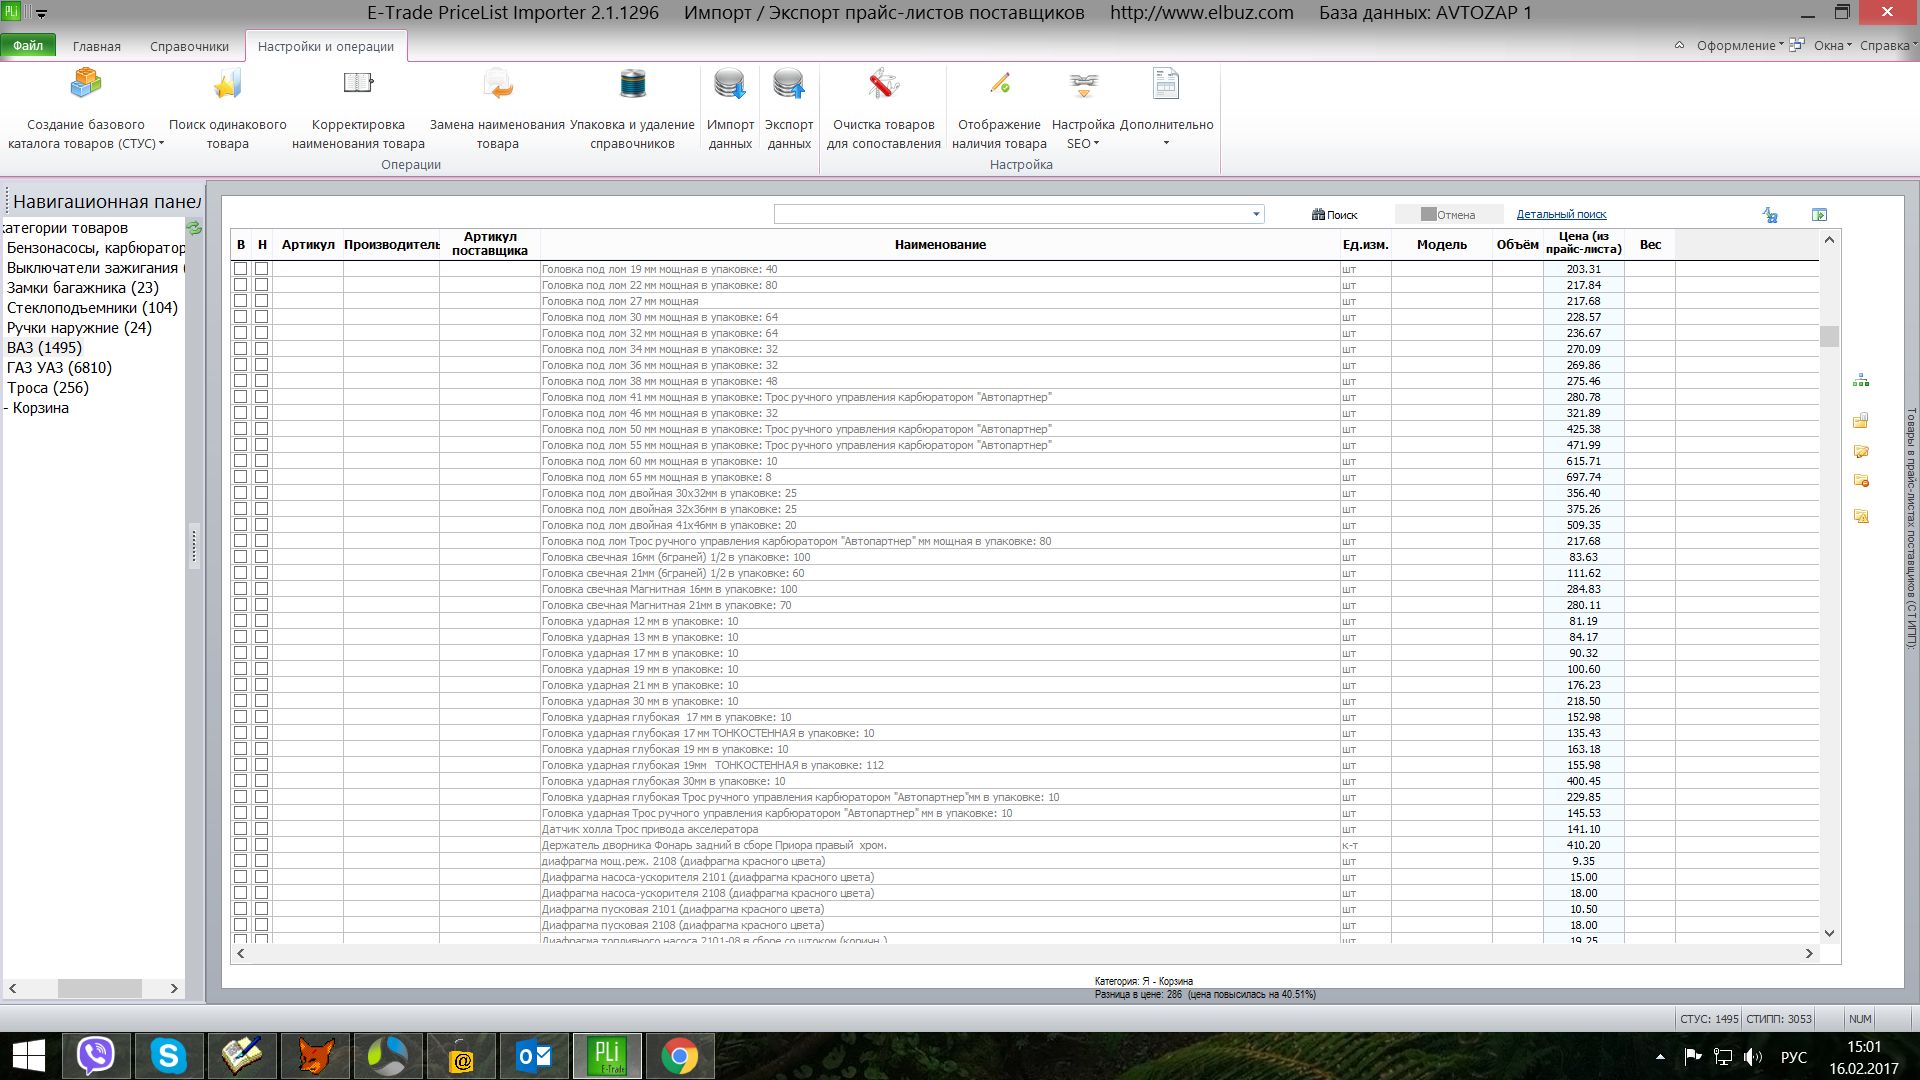Open the search combo box dropdown arrow

point(1256,214)
